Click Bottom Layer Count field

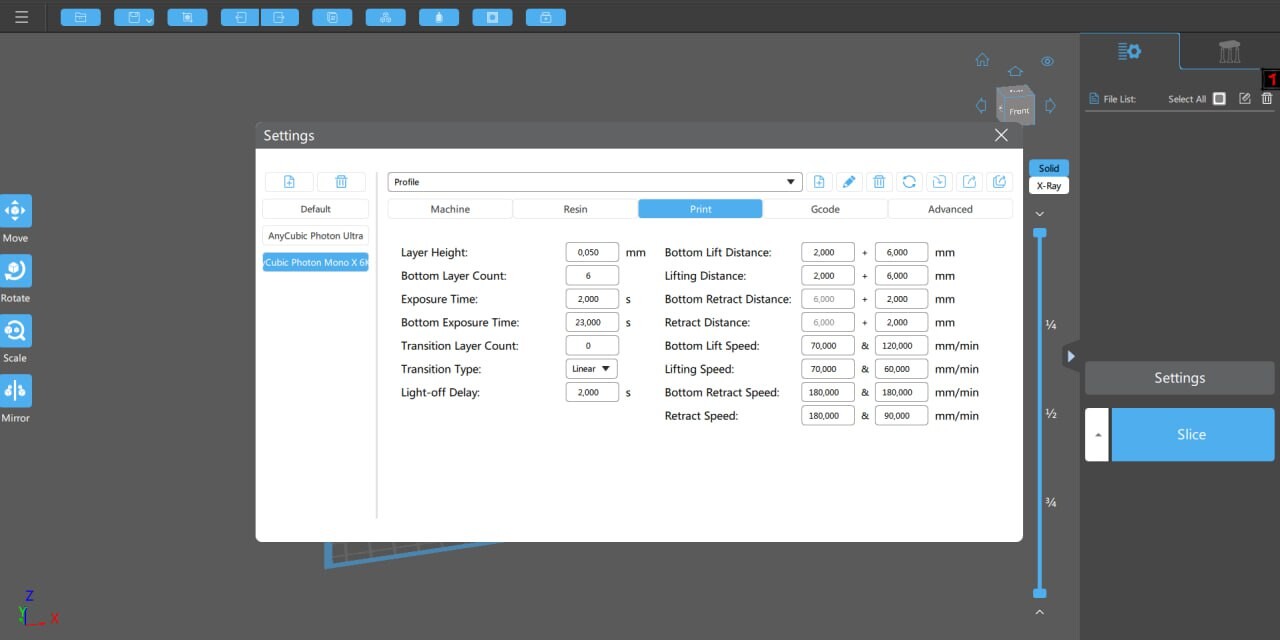click(x=592, y=276)
